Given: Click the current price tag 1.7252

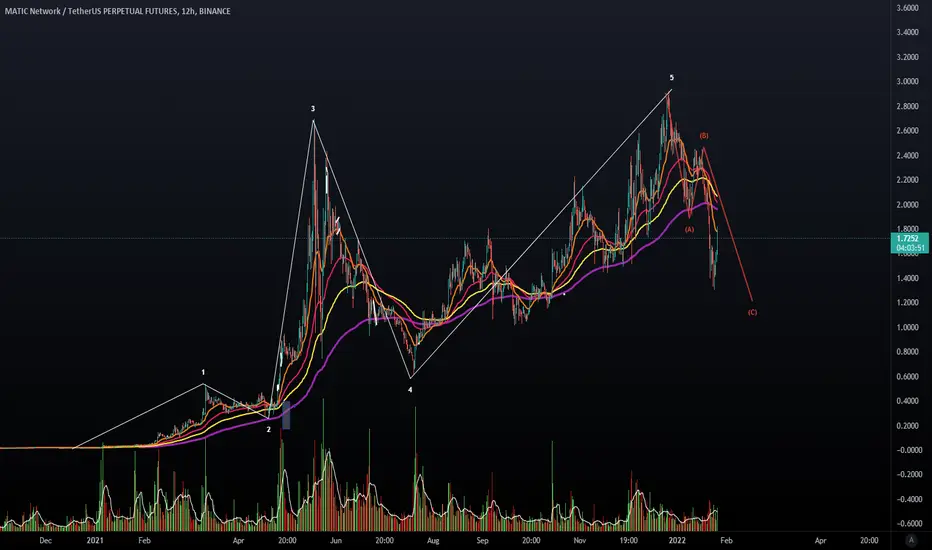Looking at the screenshot, I should (909, 238).
